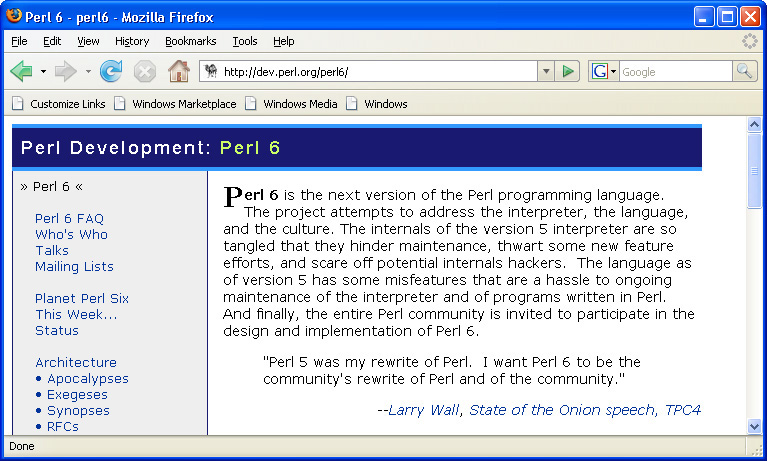Click the "» Perl 6 «" sidebar heading
This screenshot has width=767, height=461.
coord(51,186)
